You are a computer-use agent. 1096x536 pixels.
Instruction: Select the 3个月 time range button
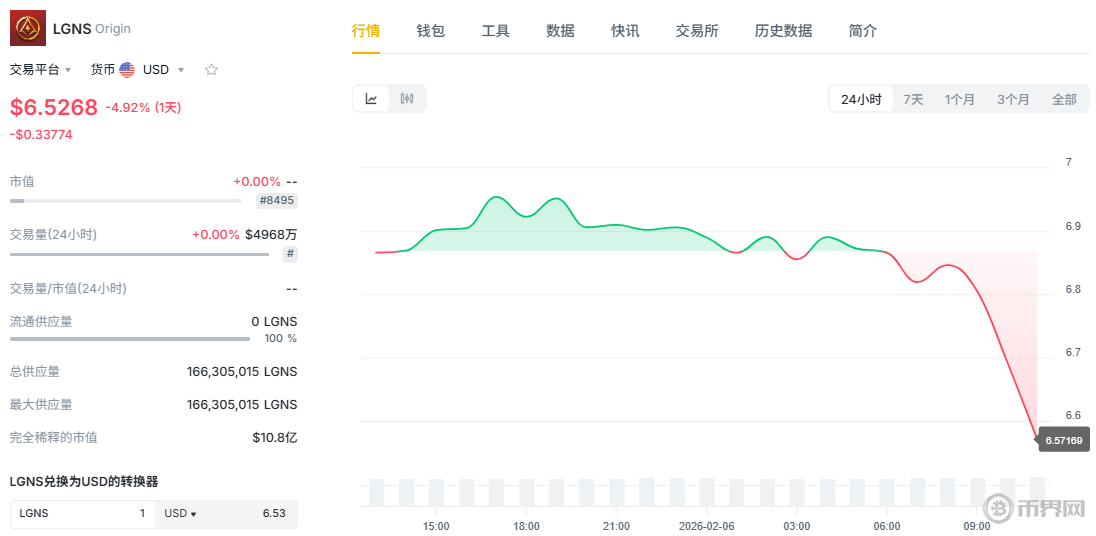pyautogui.click(x=1013, y=99)
